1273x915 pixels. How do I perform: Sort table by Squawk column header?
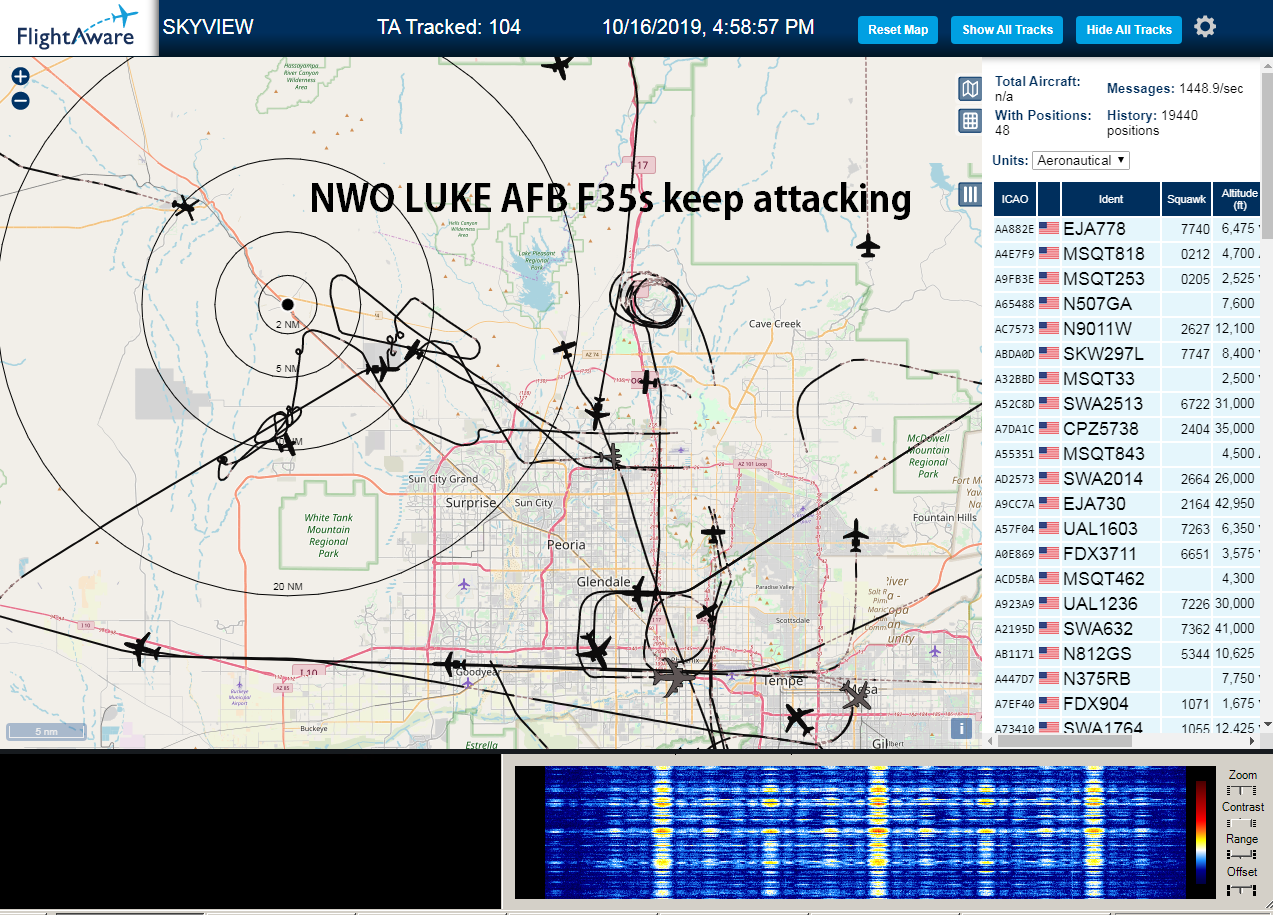[1186, 199]
